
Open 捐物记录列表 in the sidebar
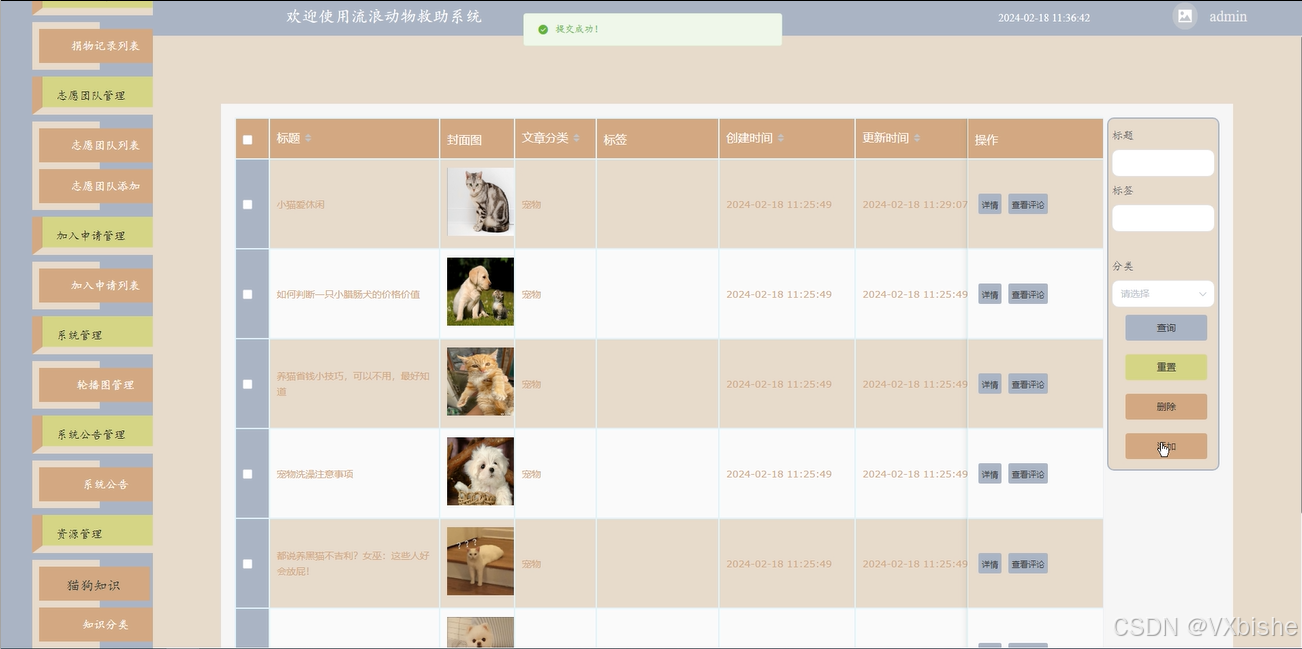point(96,46)
